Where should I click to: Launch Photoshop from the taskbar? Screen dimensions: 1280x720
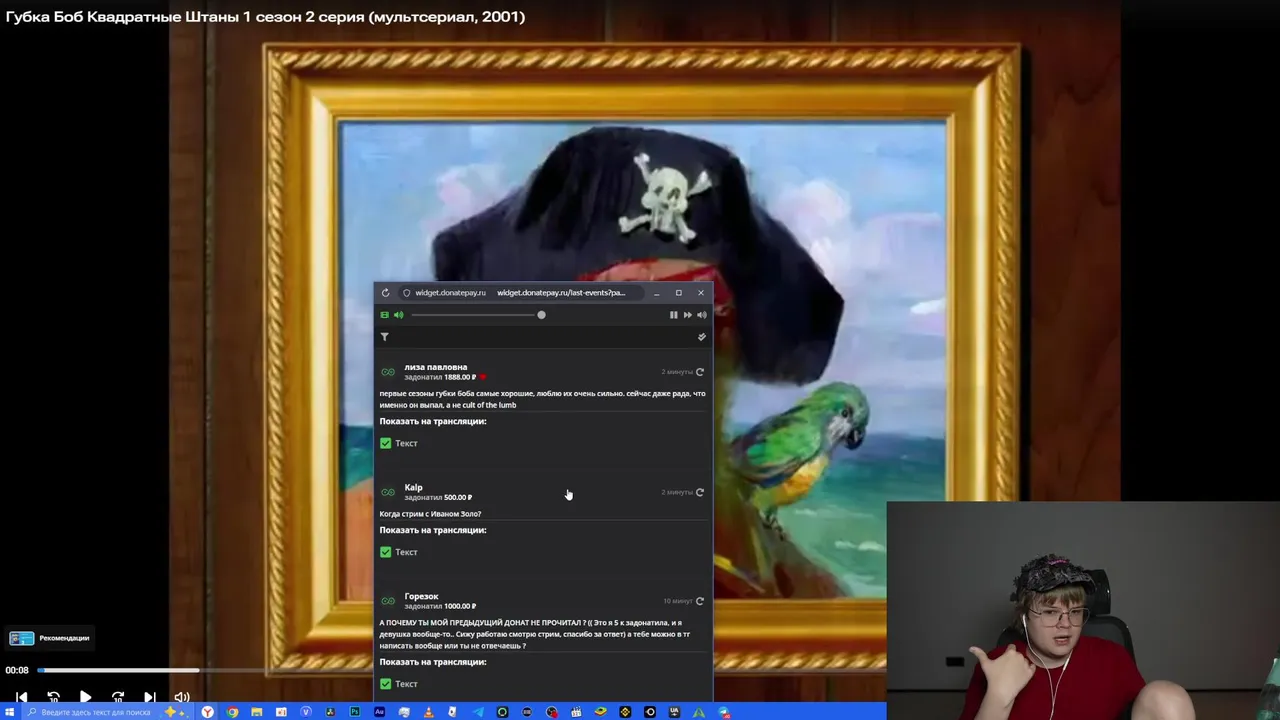point(355,712)
